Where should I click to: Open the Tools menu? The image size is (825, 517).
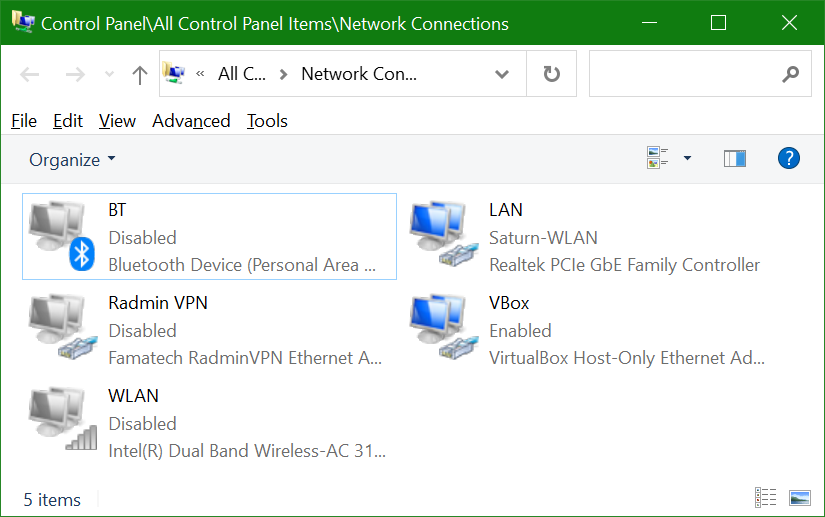267,121
